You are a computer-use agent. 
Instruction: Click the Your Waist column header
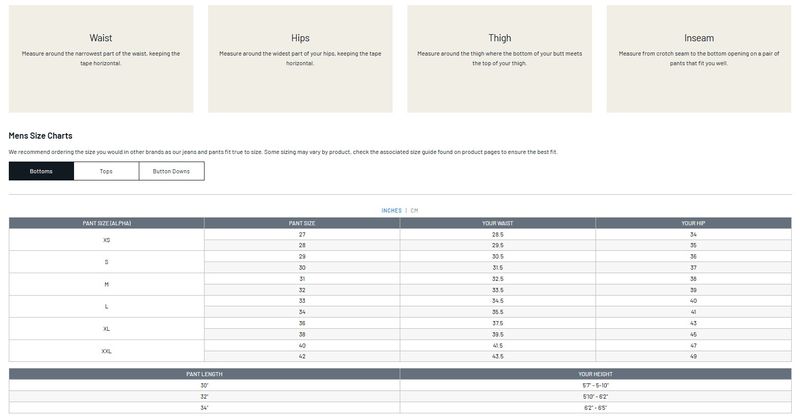pos(497,223)
